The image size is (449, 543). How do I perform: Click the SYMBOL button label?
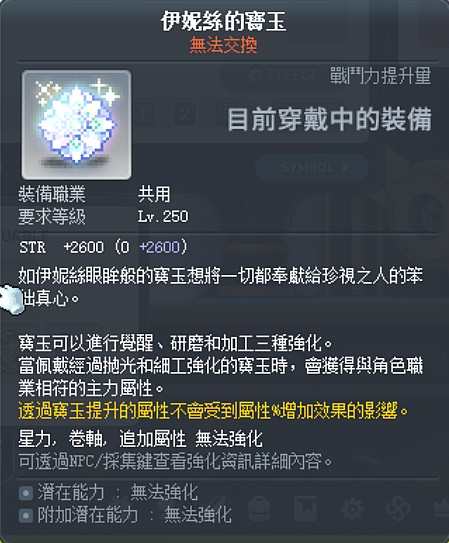[x=307, y=168]
